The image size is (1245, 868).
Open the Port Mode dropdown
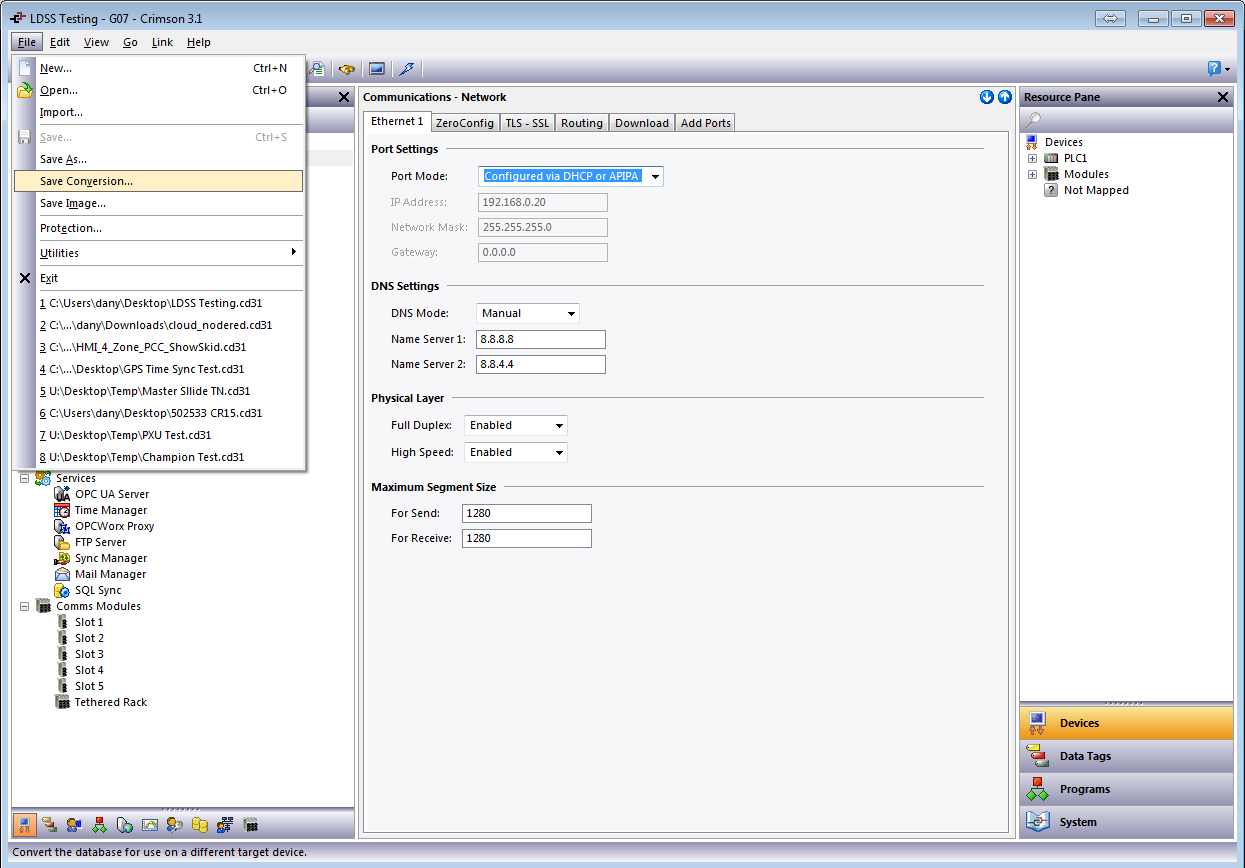point(655,176)
